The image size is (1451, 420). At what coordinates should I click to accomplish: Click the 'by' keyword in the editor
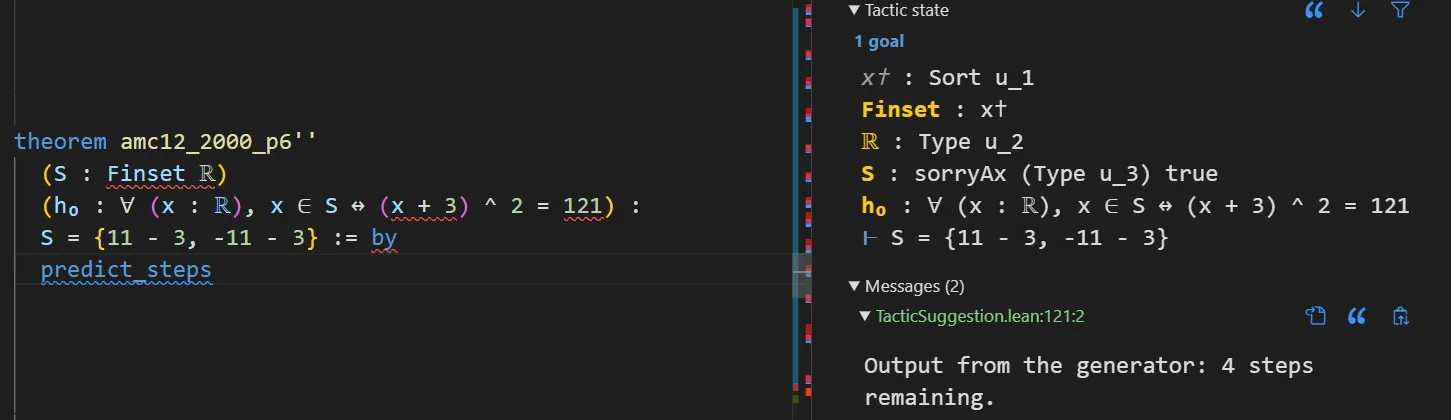384,239
